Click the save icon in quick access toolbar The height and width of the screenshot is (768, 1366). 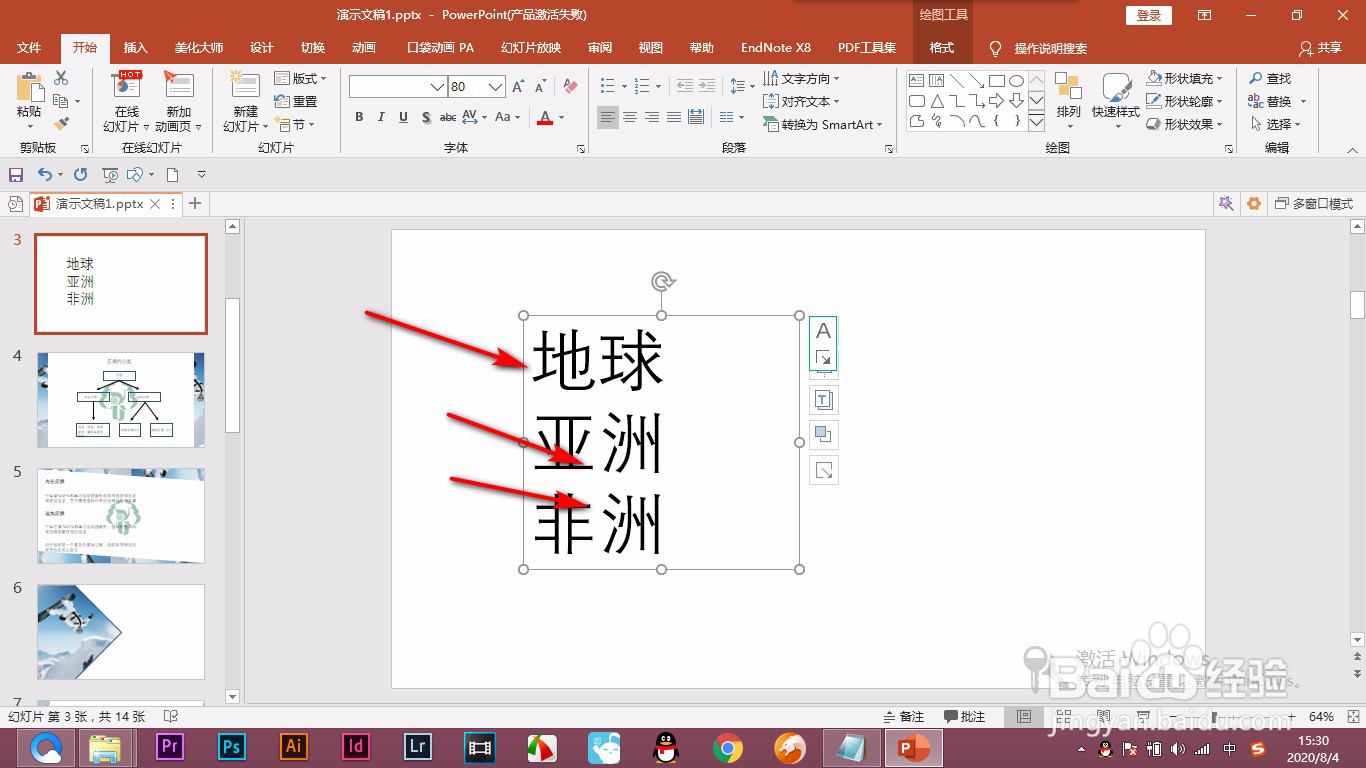[15, 175]
